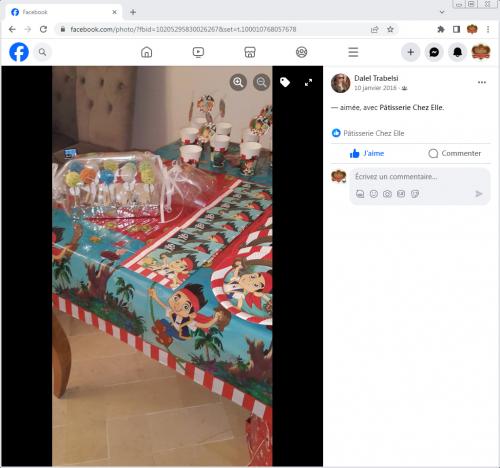Insert an avatar sticker in comment
500x468 pixels.
360,194
